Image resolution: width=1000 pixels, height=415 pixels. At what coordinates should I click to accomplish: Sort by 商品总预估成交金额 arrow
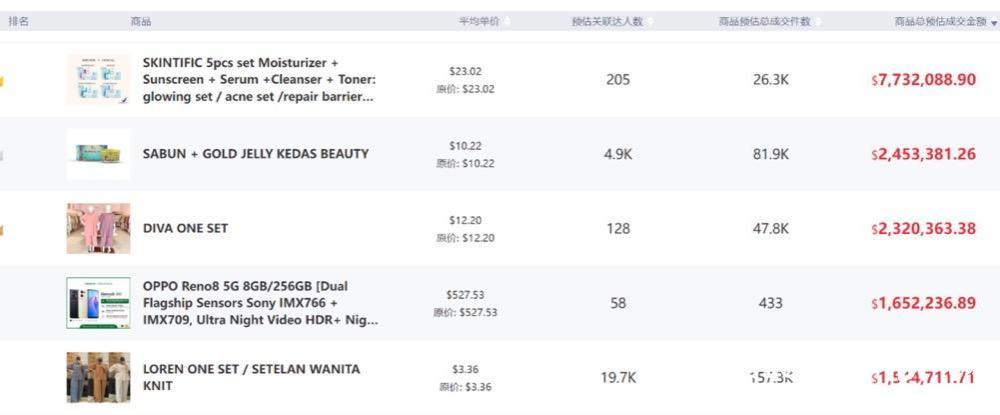[x=993, y=23]
